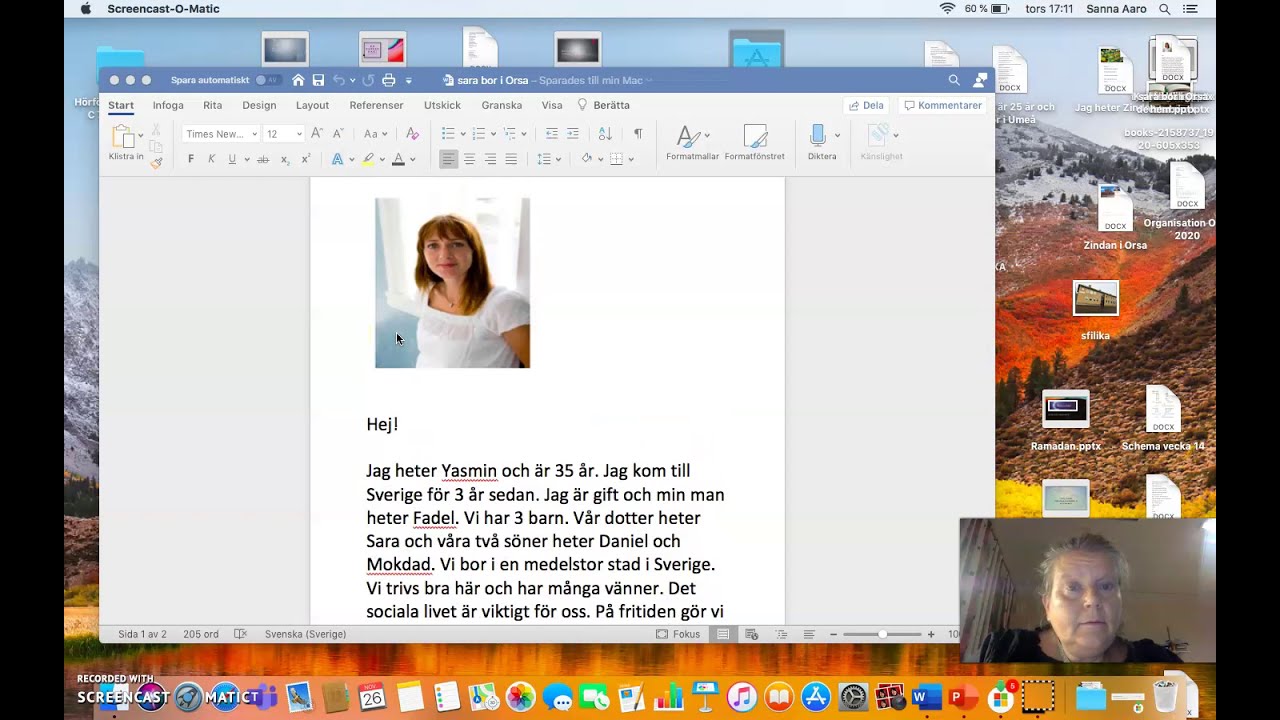Sort text A to Z icon

tap(605, 133)
